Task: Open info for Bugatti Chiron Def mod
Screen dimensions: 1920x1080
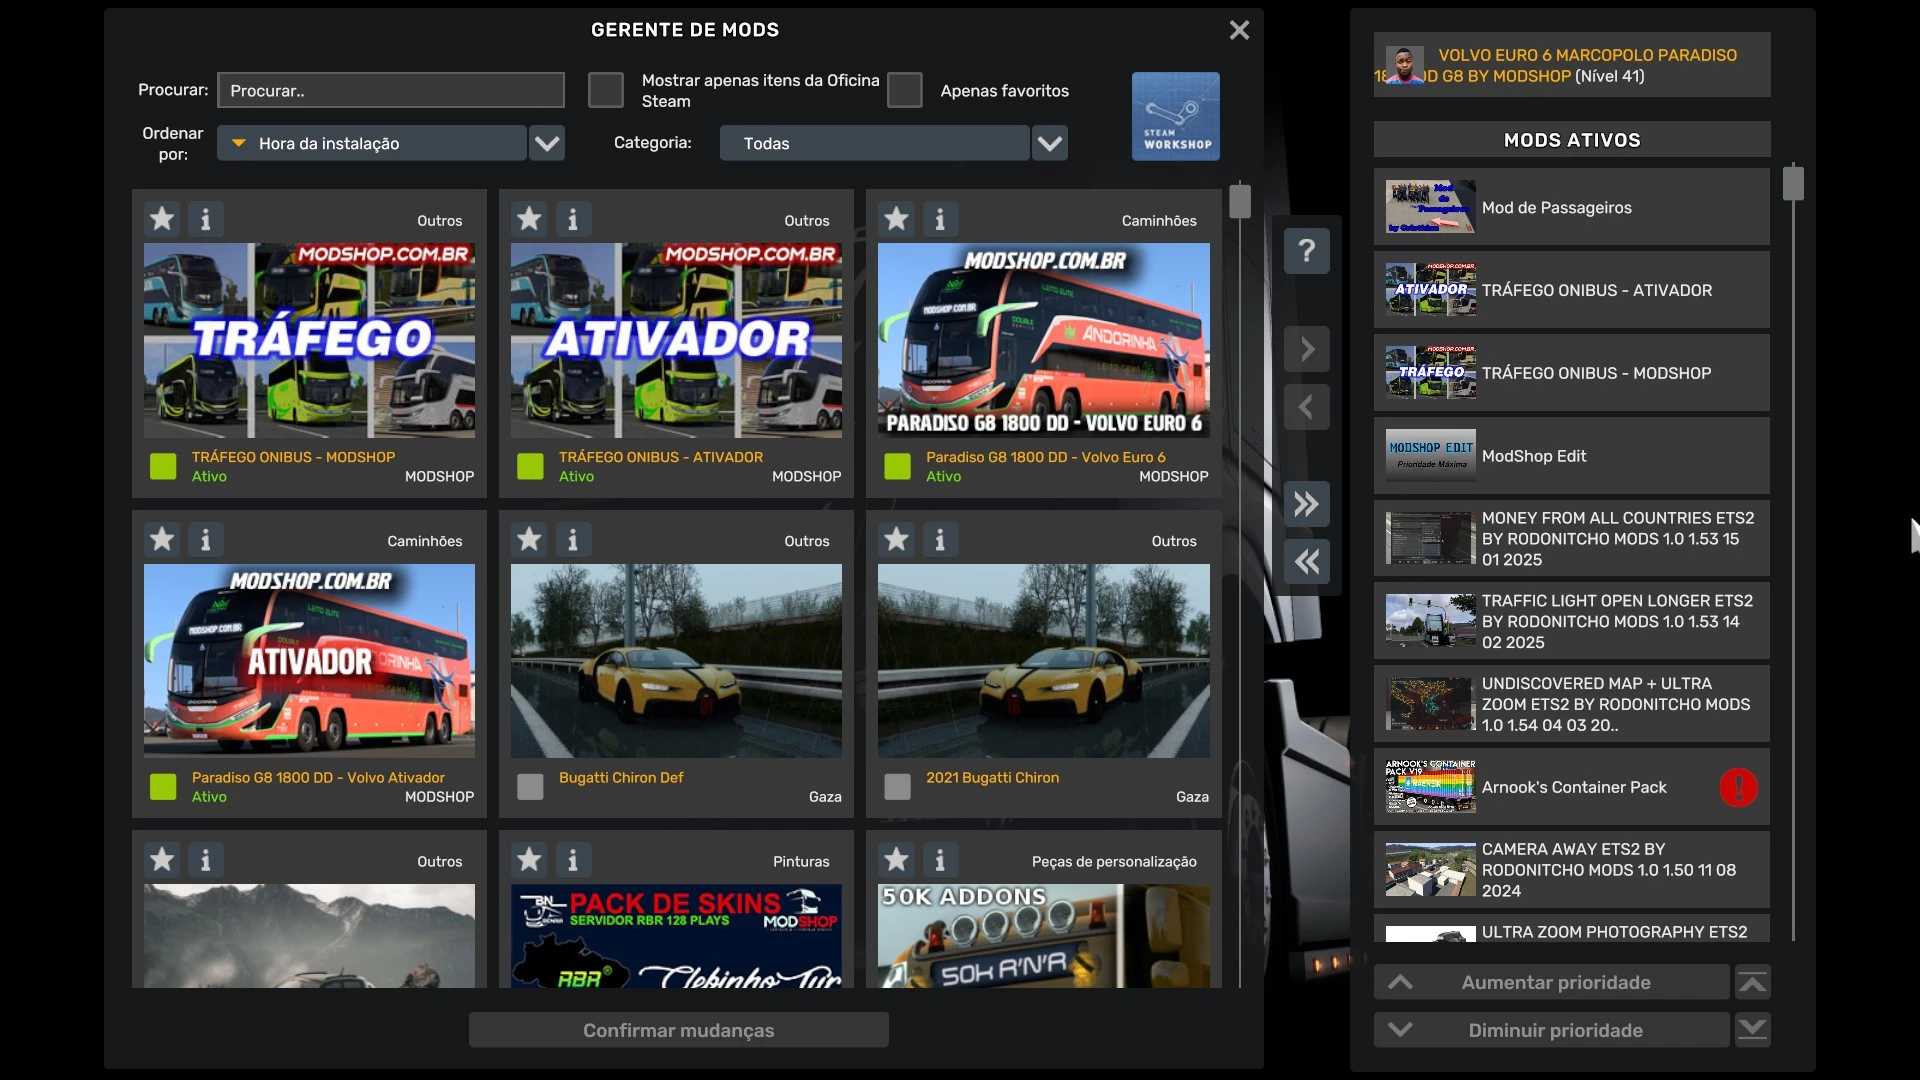Action: coord(572,540)
